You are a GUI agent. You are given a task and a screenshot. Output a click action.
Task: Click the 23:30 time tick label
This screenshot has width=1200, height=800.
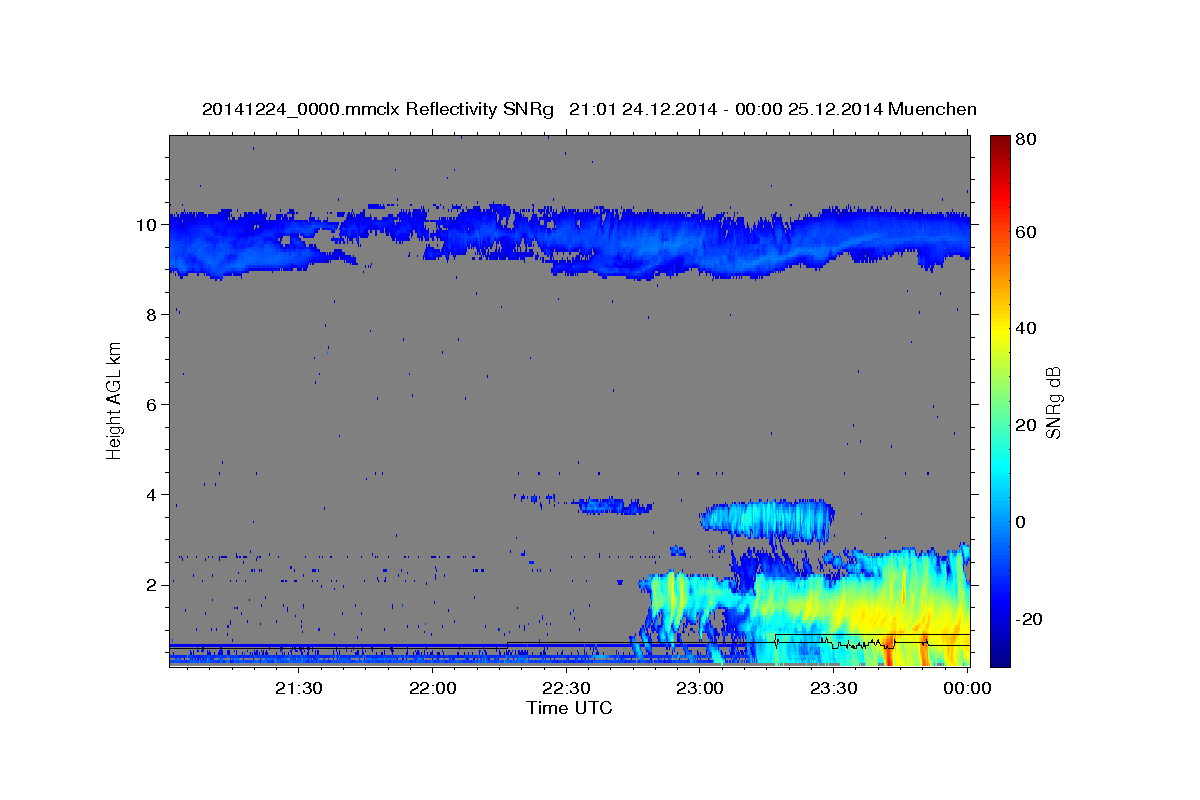[833, 688]
